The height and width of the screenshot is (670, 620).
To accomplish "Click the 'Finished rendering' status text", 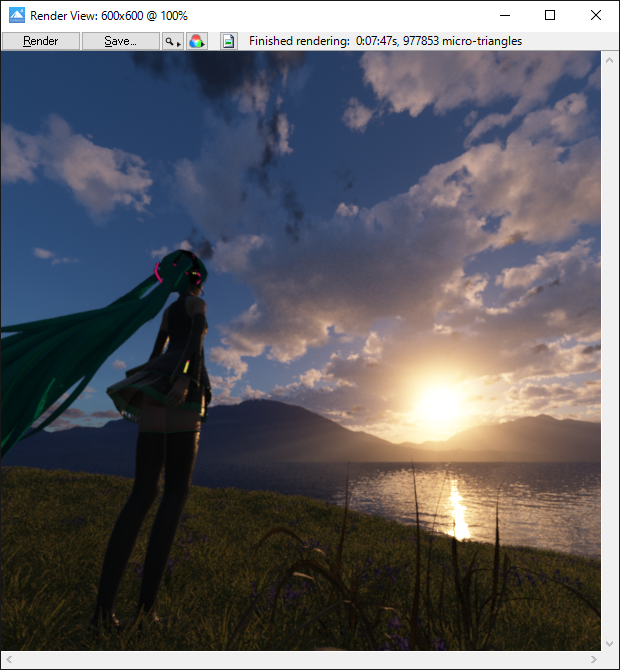I will point(385,41).
